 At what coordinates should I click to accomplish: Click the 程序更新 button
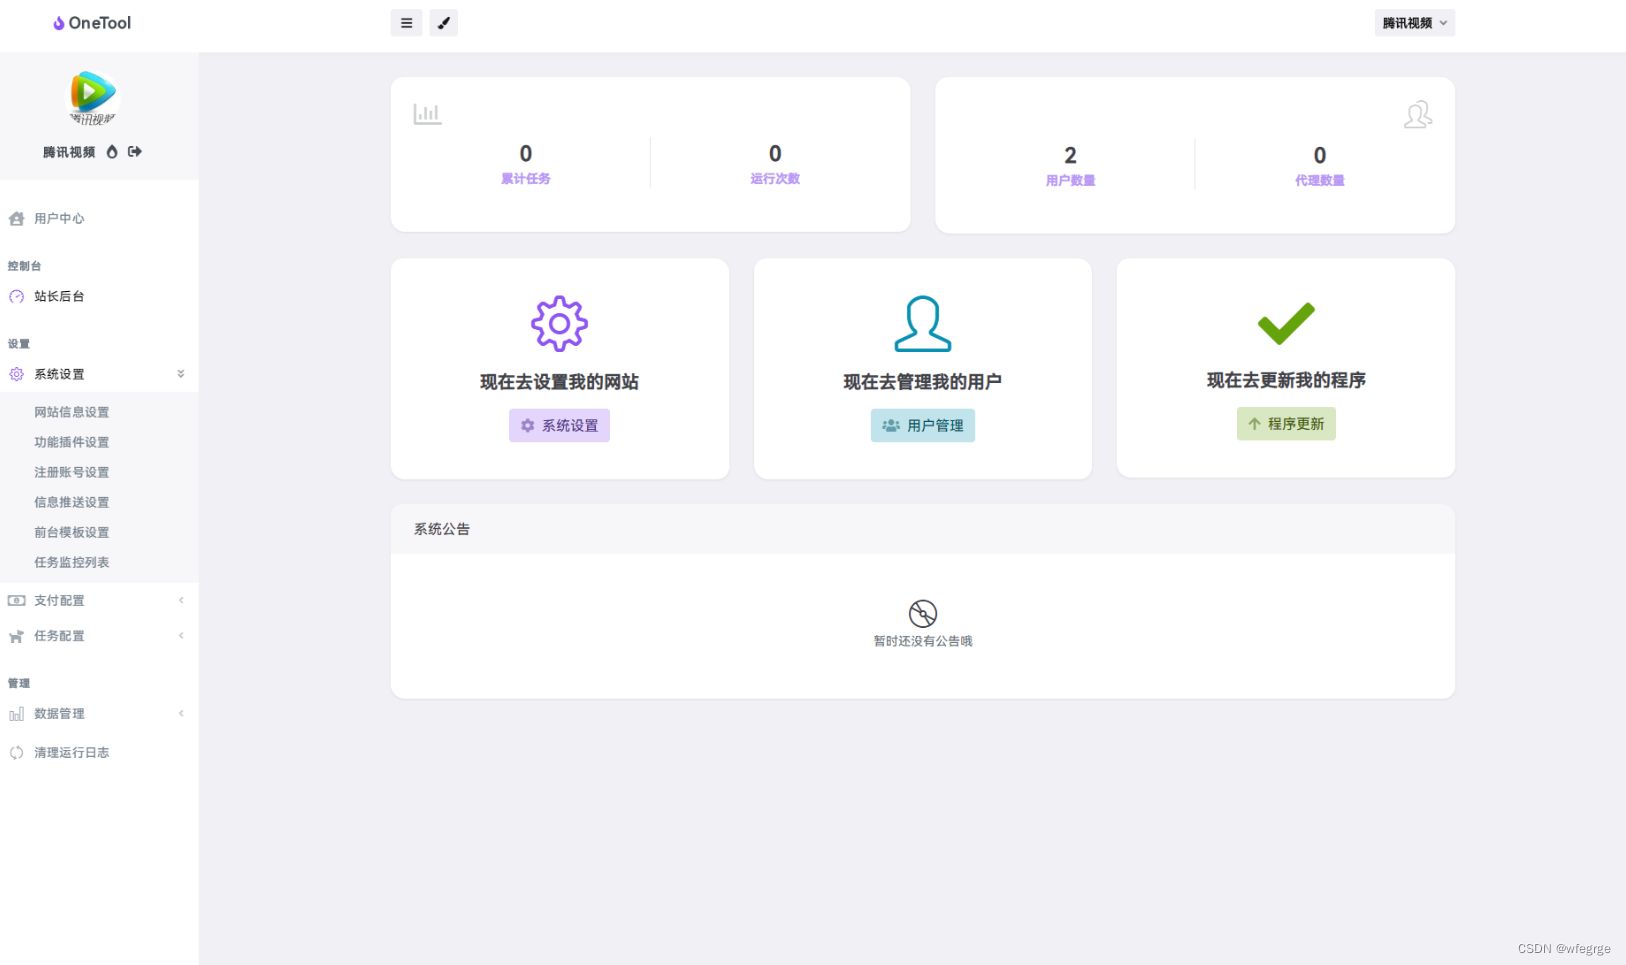point(1286,423)
